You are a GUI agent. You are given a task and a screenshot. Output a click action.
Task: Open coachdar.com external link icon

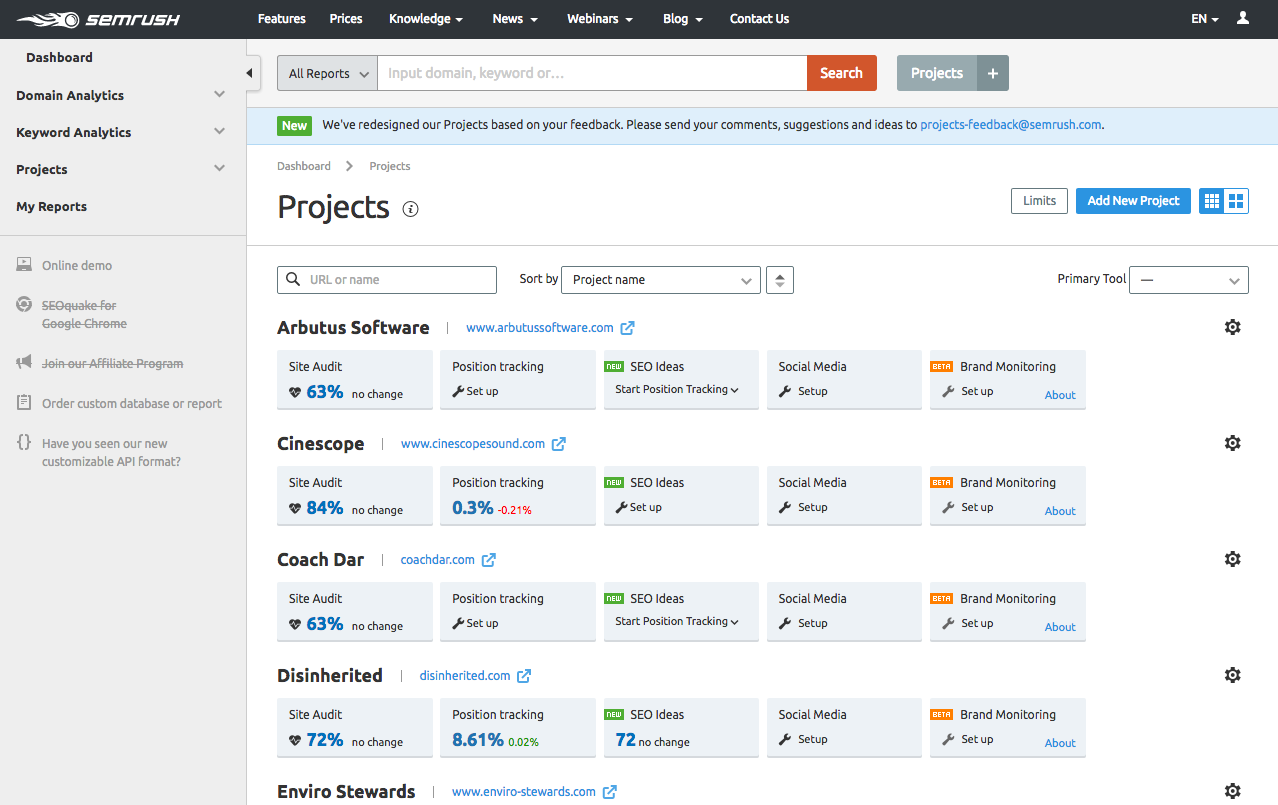(x=489, y=560)
